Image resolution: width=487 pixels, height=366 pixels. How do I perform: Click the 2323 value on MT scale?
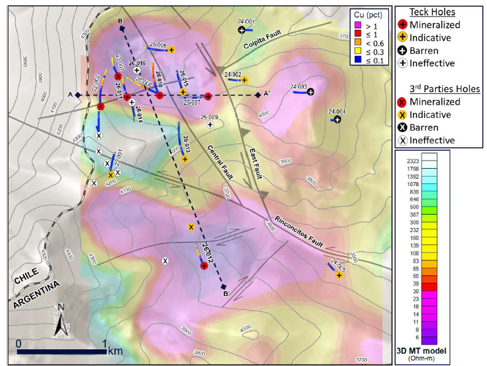pyautogui.click(x=413, y=161)
